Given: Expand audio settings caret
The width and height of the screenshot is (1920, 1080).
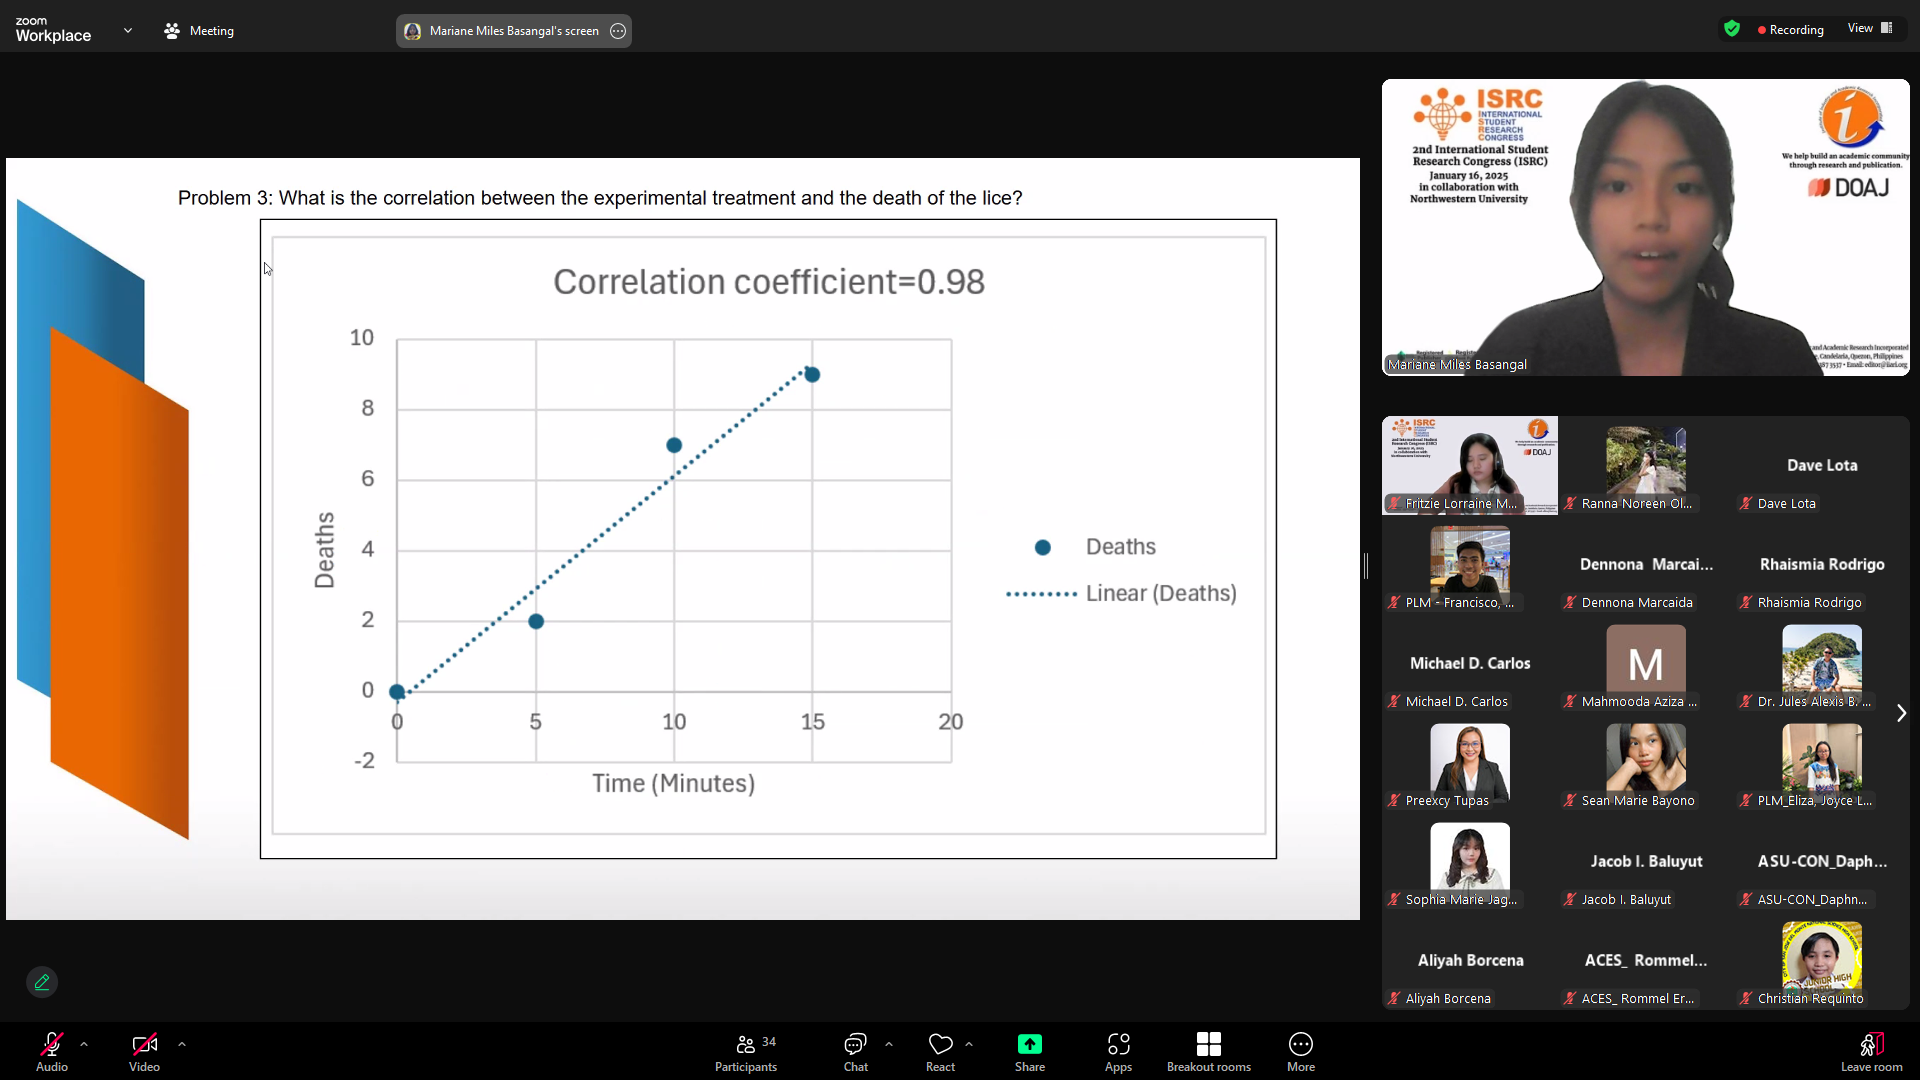Looking at the screenshot, I should pyautogui.click(x=84, y=1044).
